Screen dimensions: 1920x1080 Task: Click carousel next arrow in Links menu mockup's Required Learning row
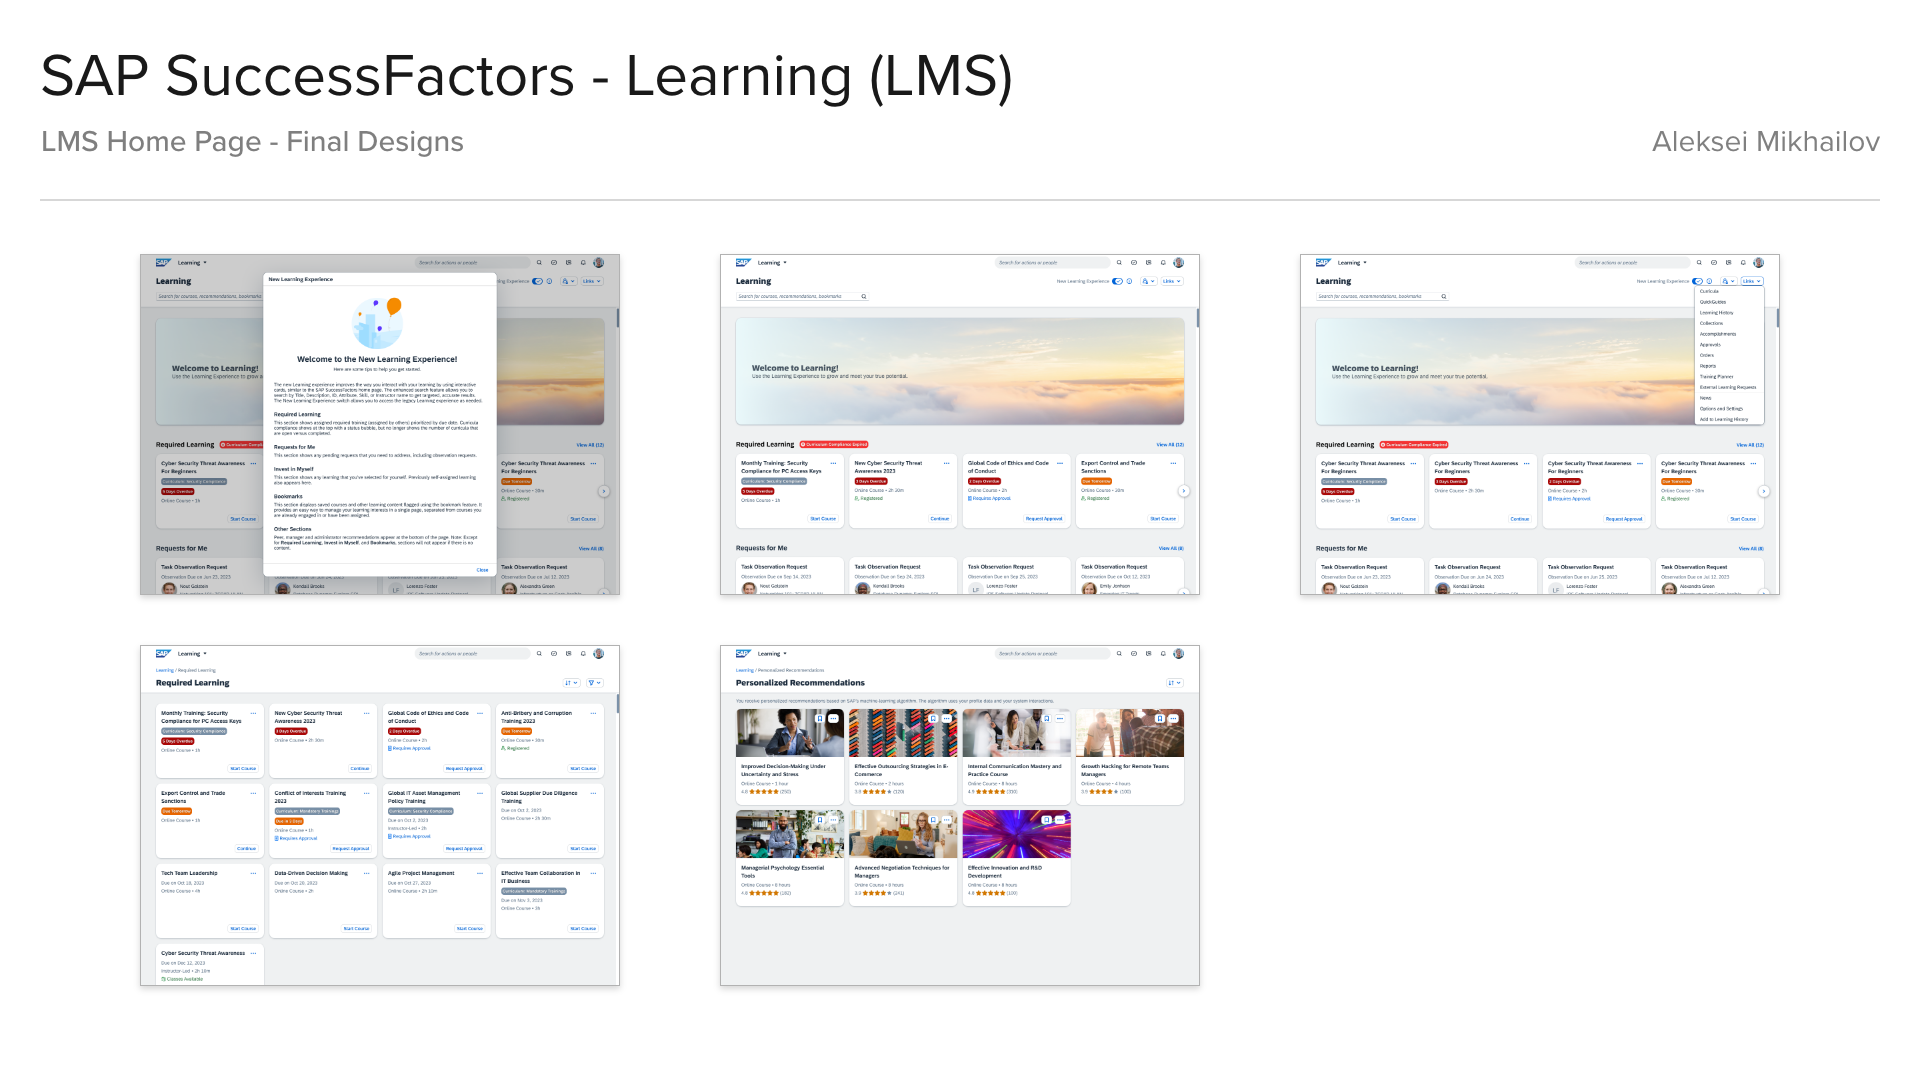tap(1763, 491)
